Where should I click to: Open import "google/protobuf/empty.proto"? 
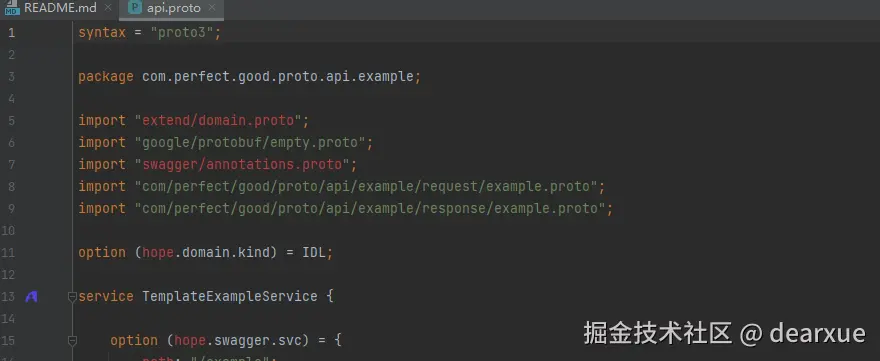coord(250,143)
